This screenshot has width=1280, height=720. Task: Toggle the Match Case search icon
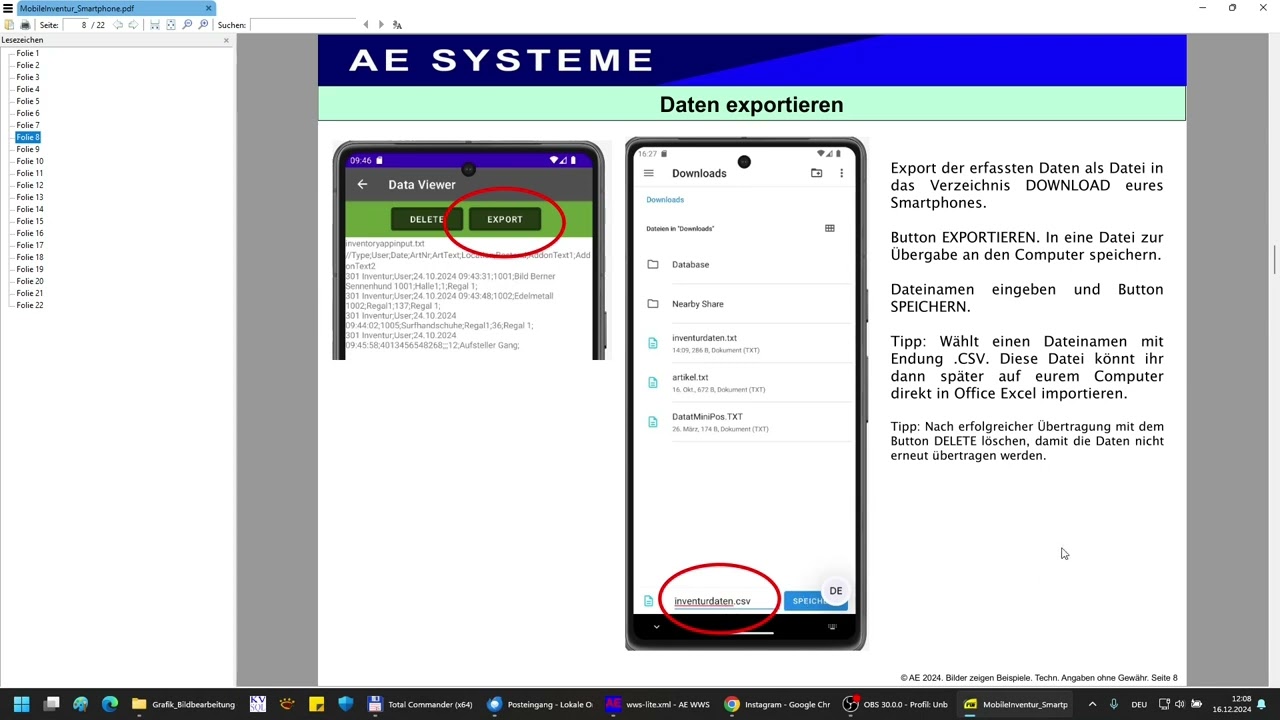[x=397, y=25]
